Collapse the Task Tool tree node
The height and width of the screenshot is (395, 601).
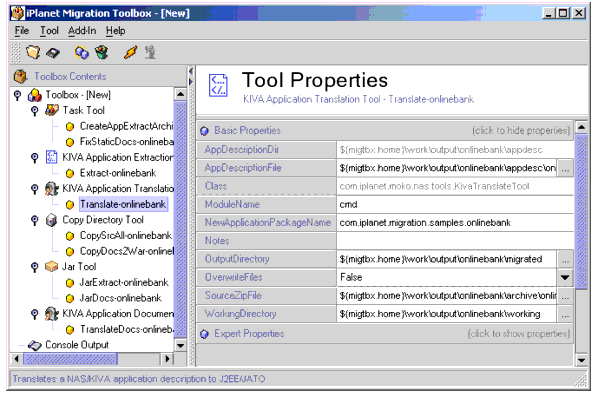coord(34,111)
